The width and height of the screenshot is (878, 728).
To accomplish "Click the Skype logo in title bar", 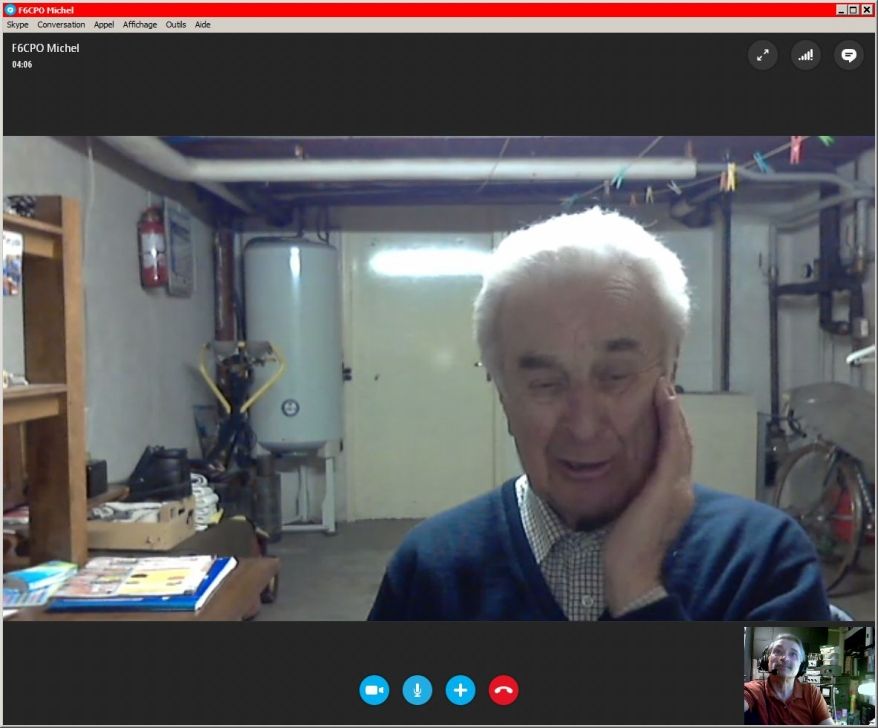I will pyautogui.click(x=10, y=10).
